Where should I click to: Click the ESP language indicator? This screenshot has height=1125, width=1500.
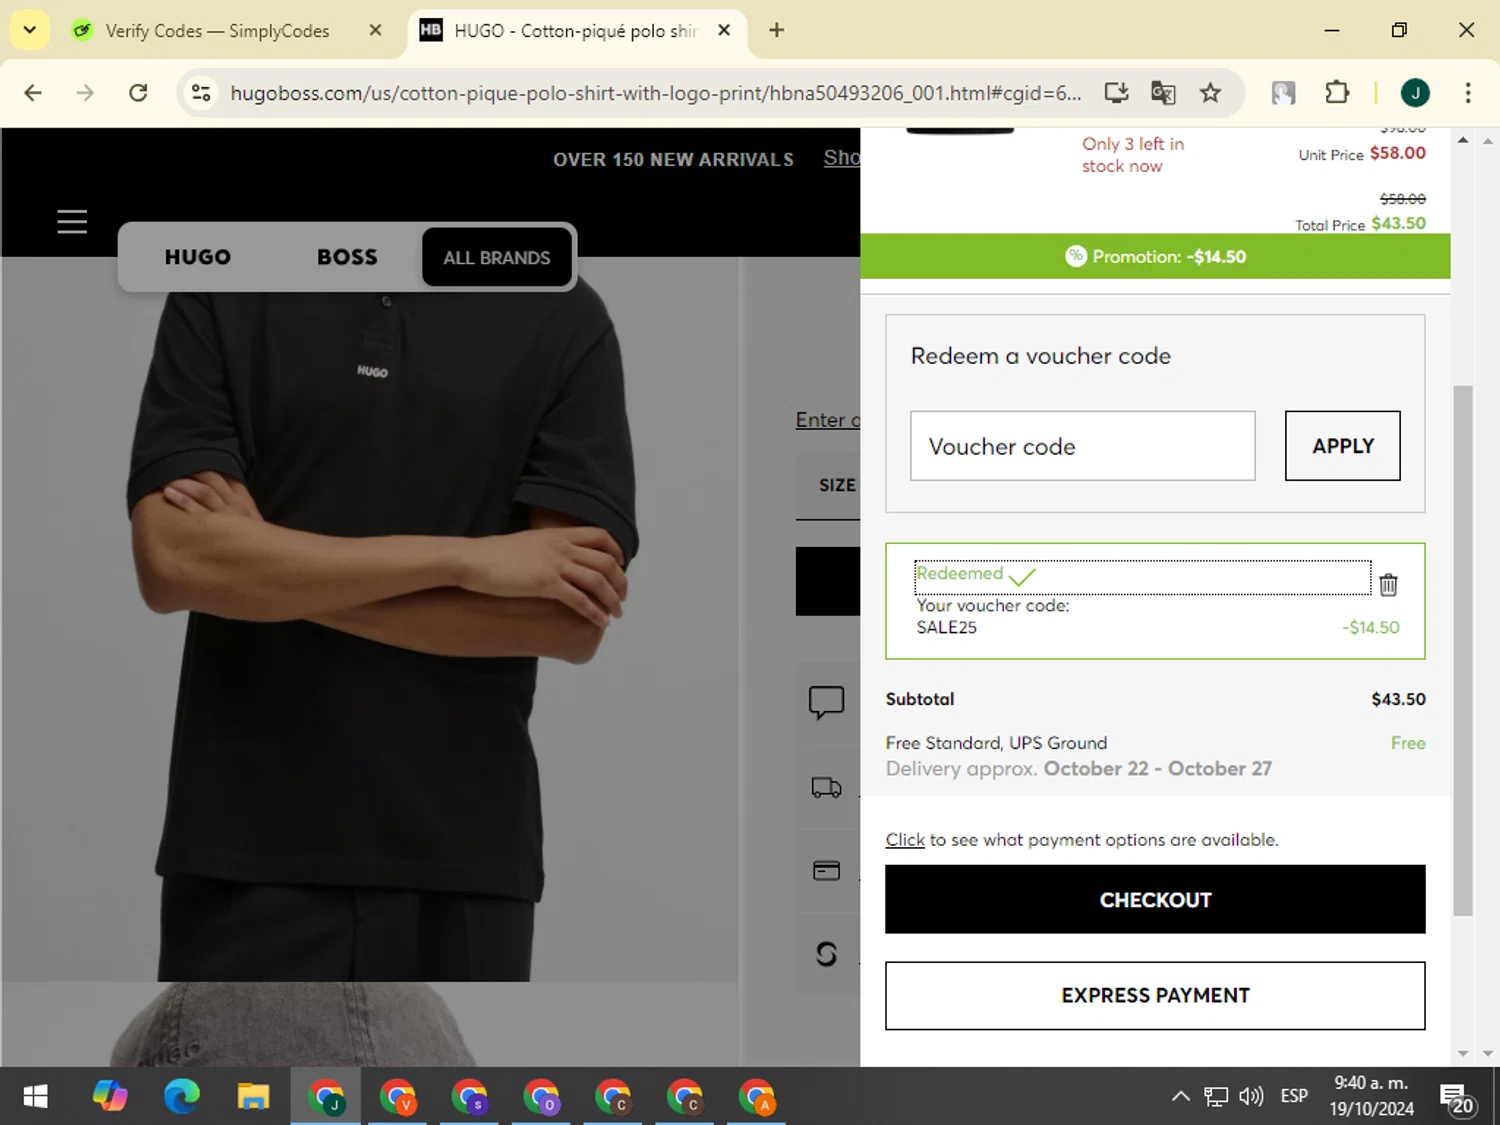(1294, 1097)
